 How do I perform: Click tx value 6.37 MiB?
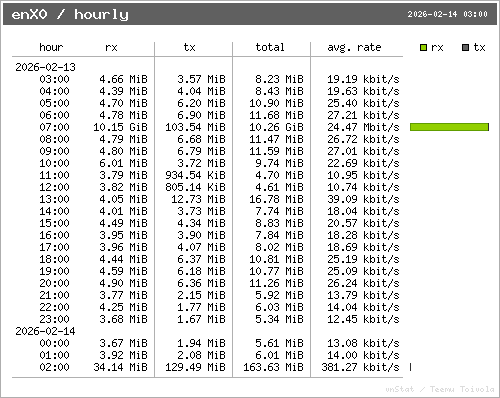coord(201,259)
